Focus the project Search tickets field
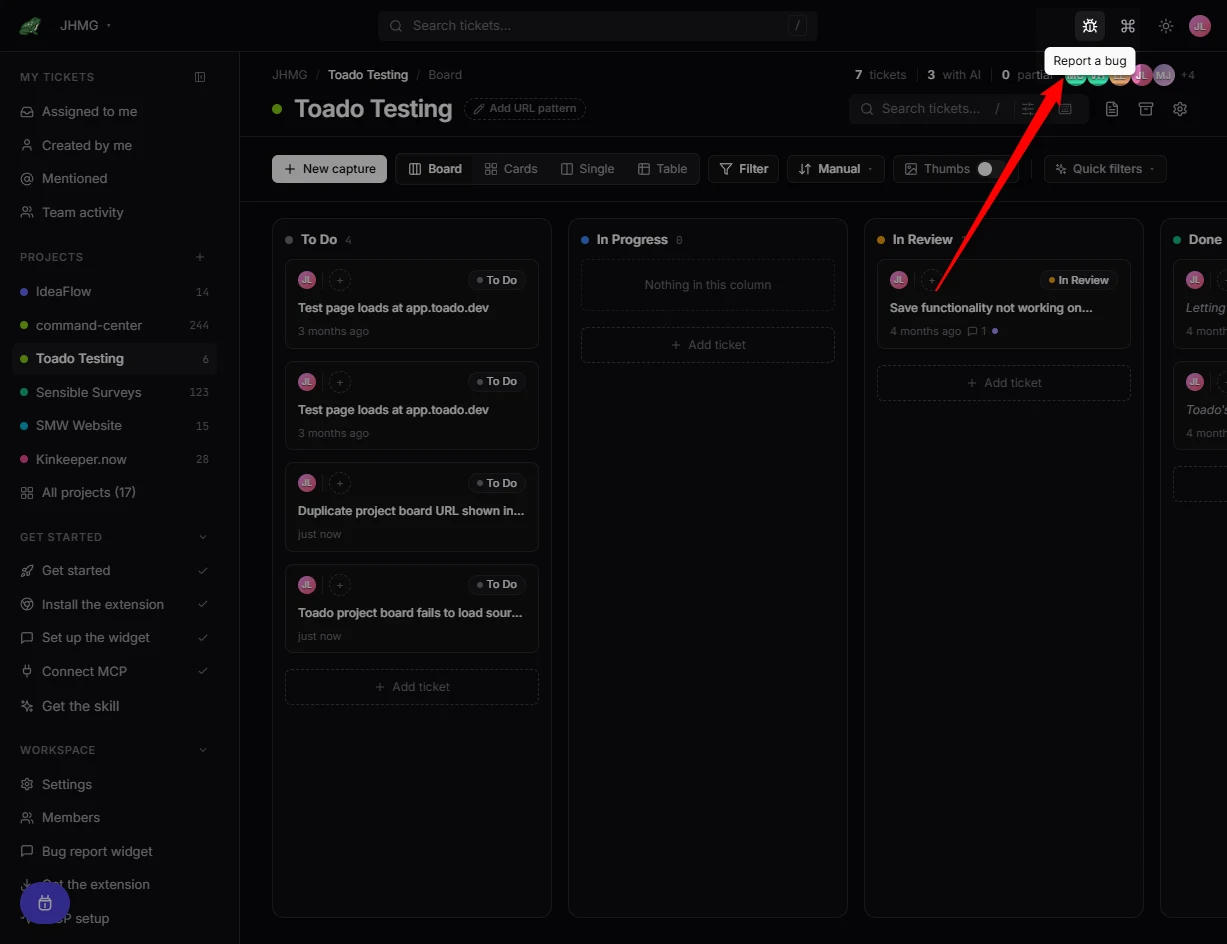This screenshot has width=1227, height=944. [x=930, y=109]
